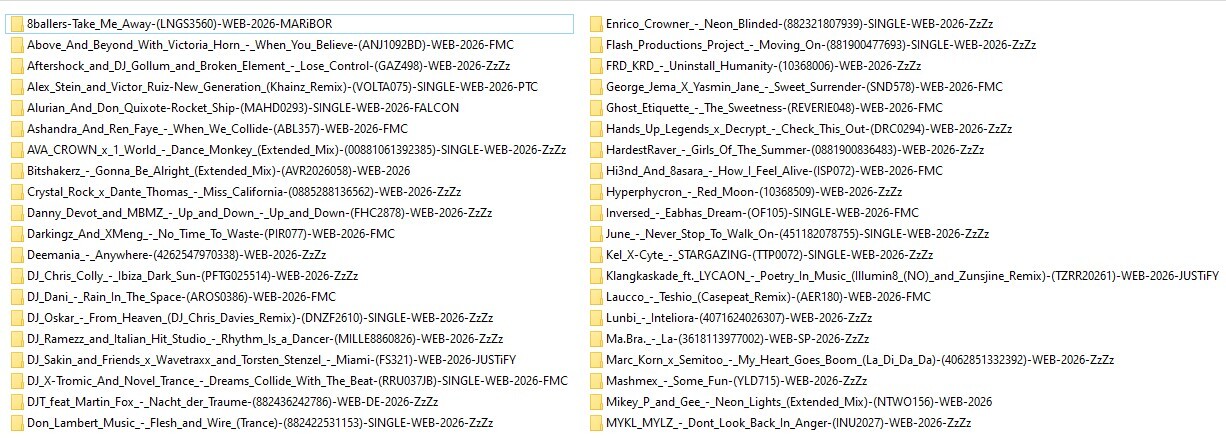Click folder icon for June Never_Stop_To_Walk_On
1226x440 pixels.
[x=595, y=234]
